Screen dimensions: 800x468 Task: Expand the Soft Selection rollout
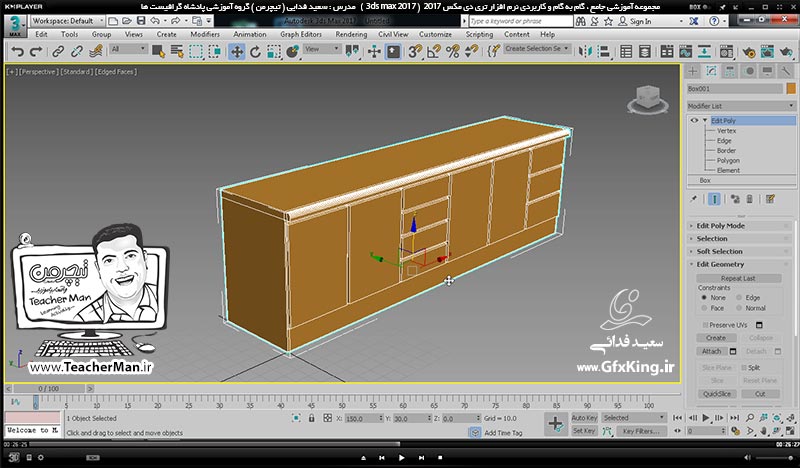point(741,252)
